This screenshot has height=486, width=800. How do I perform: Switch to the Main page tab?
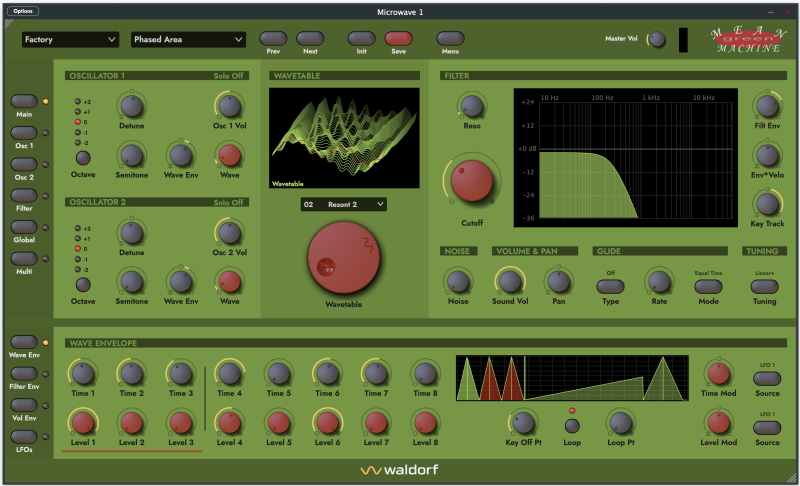tap(24, 101)
